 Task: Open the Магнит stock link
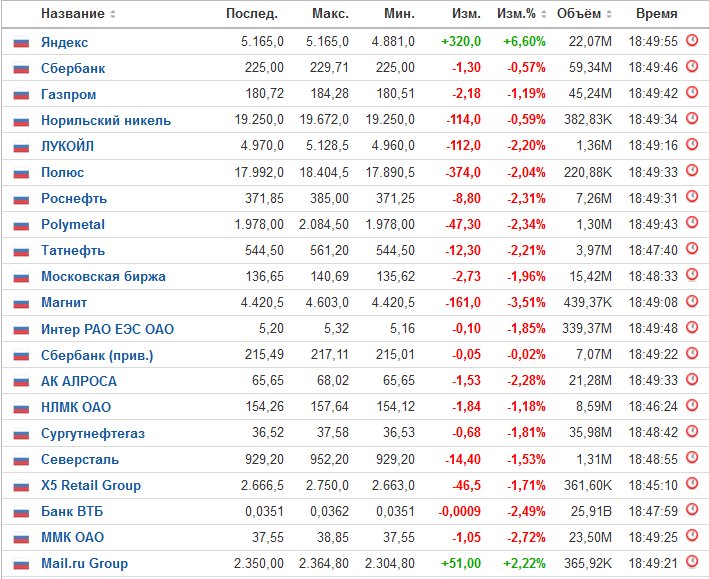(x=64, y=302)
